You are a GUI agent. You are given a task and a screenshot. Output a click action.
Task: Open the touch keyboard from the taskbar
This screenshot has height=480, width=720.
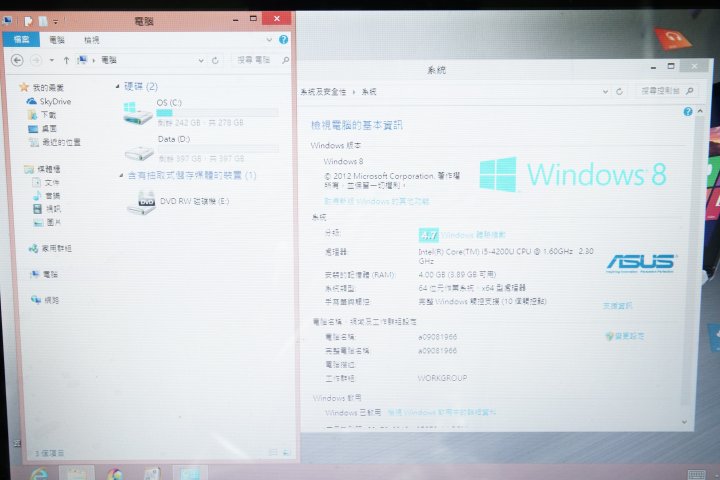click(x=696, y=474)
